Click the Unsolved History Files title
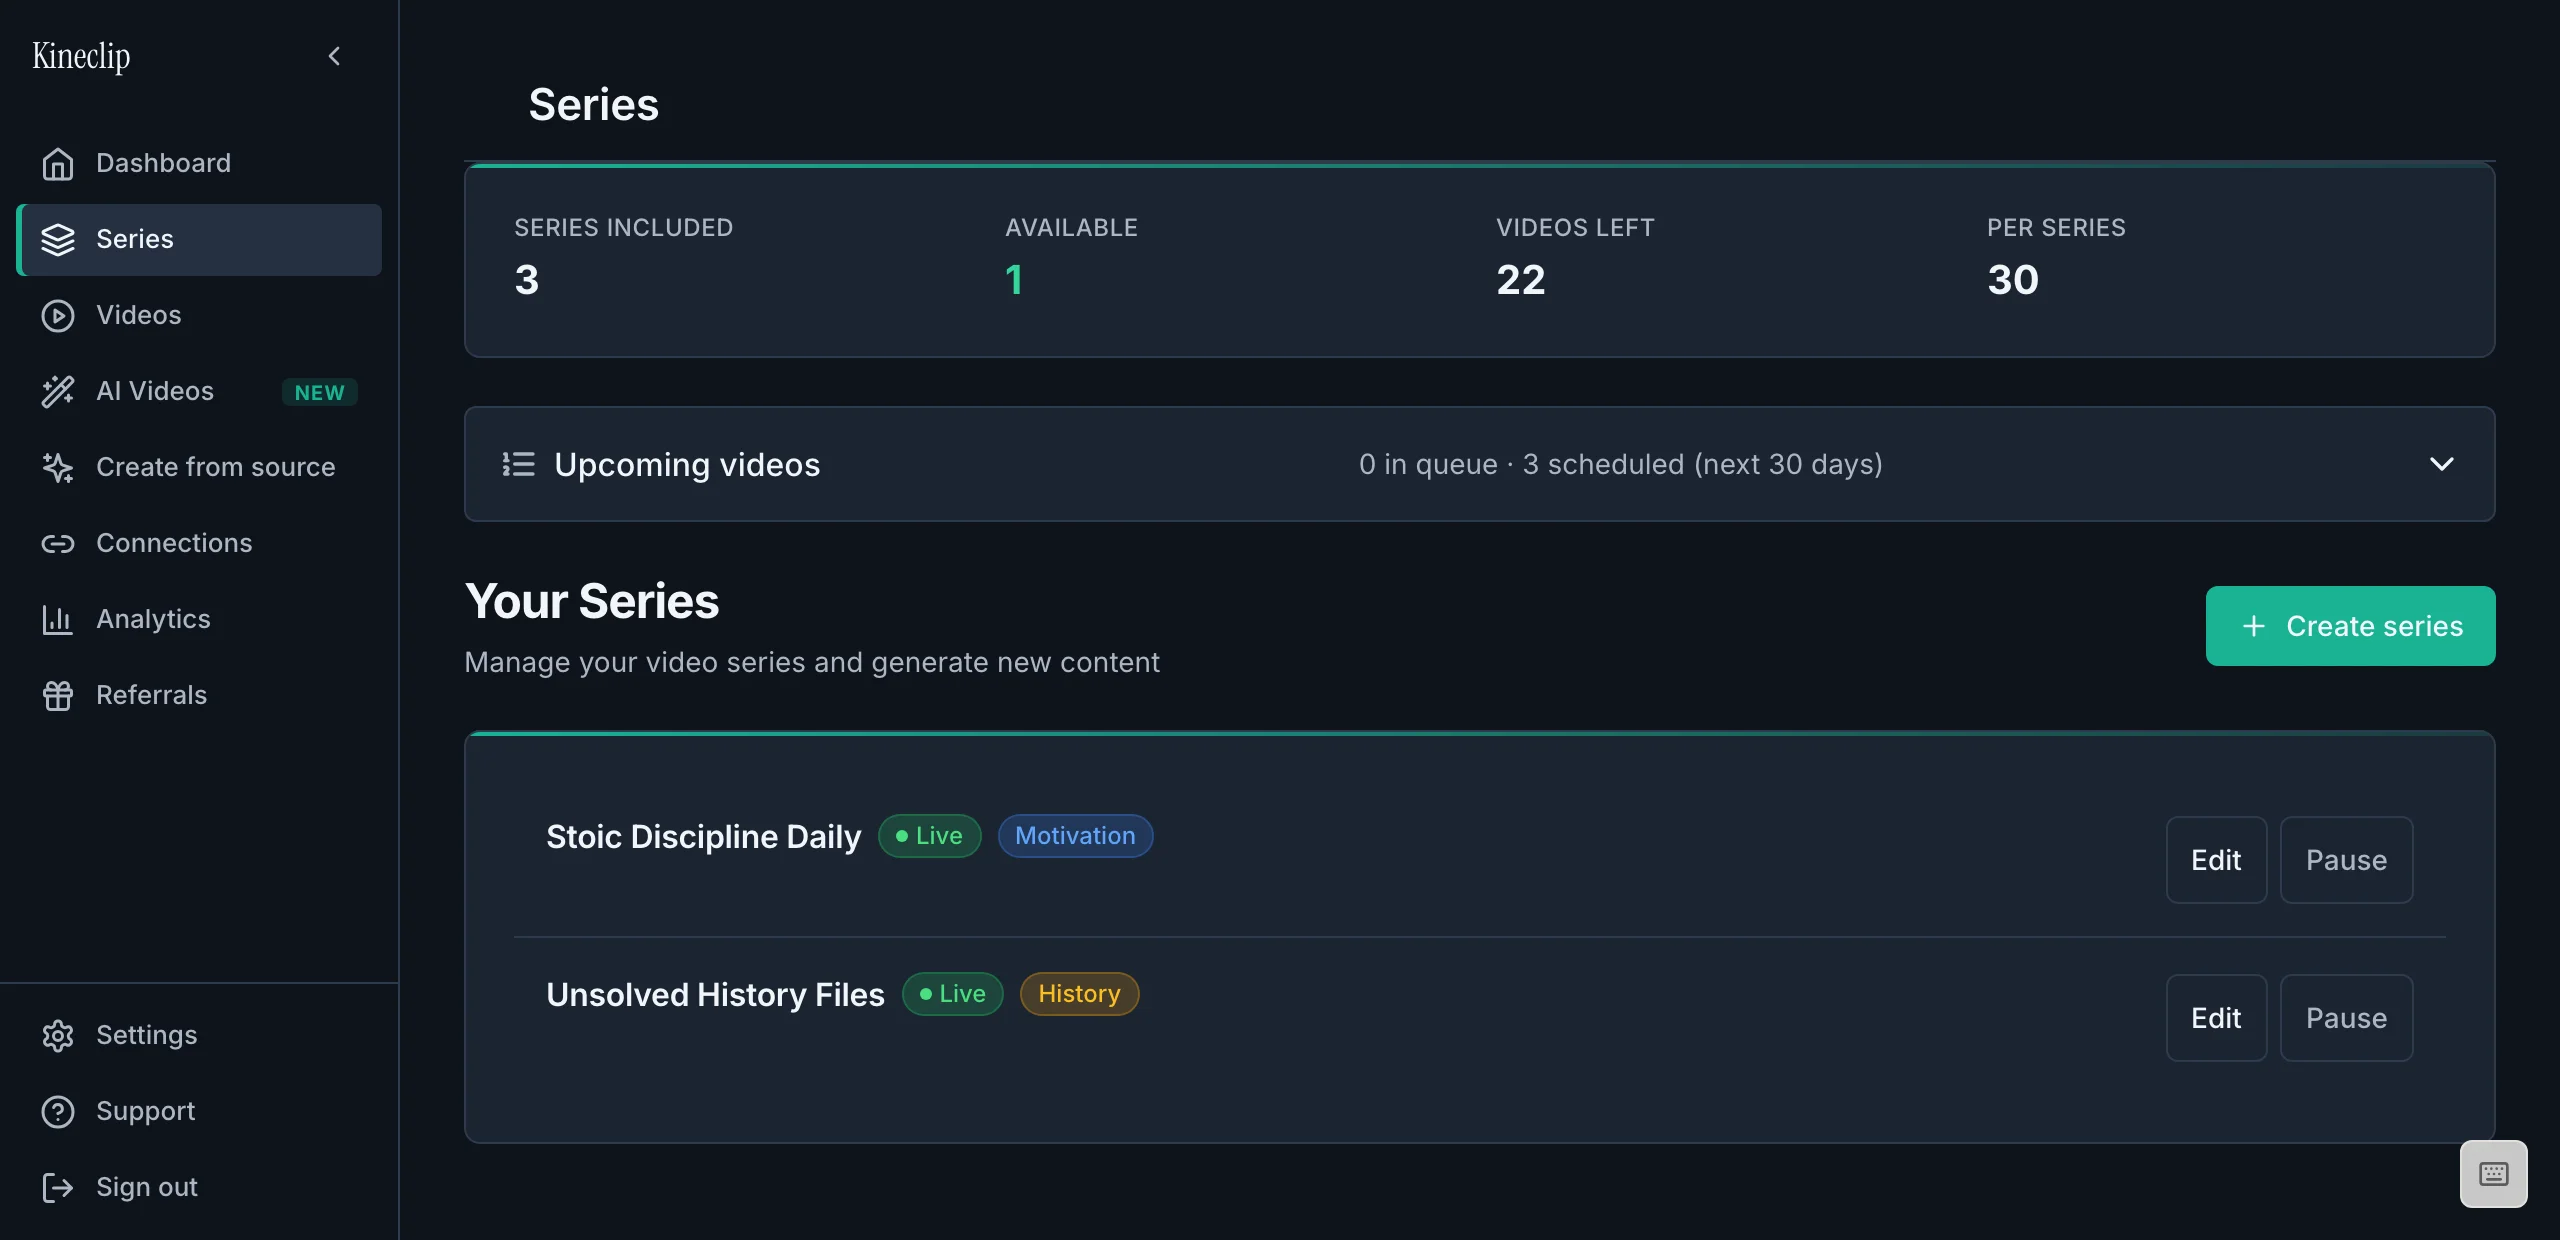This screenshot has width=2560, height=1240. point(715,995)
